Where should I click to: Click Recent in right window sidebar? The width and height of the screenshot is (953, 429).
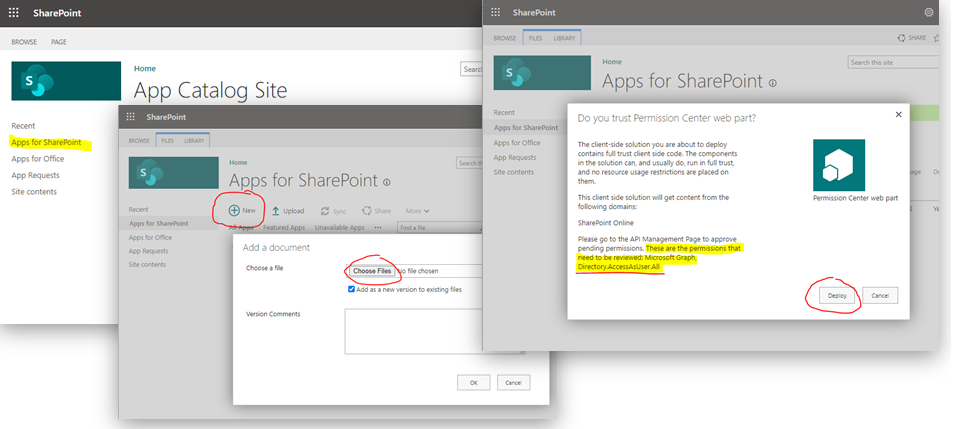tap(504, 112)
